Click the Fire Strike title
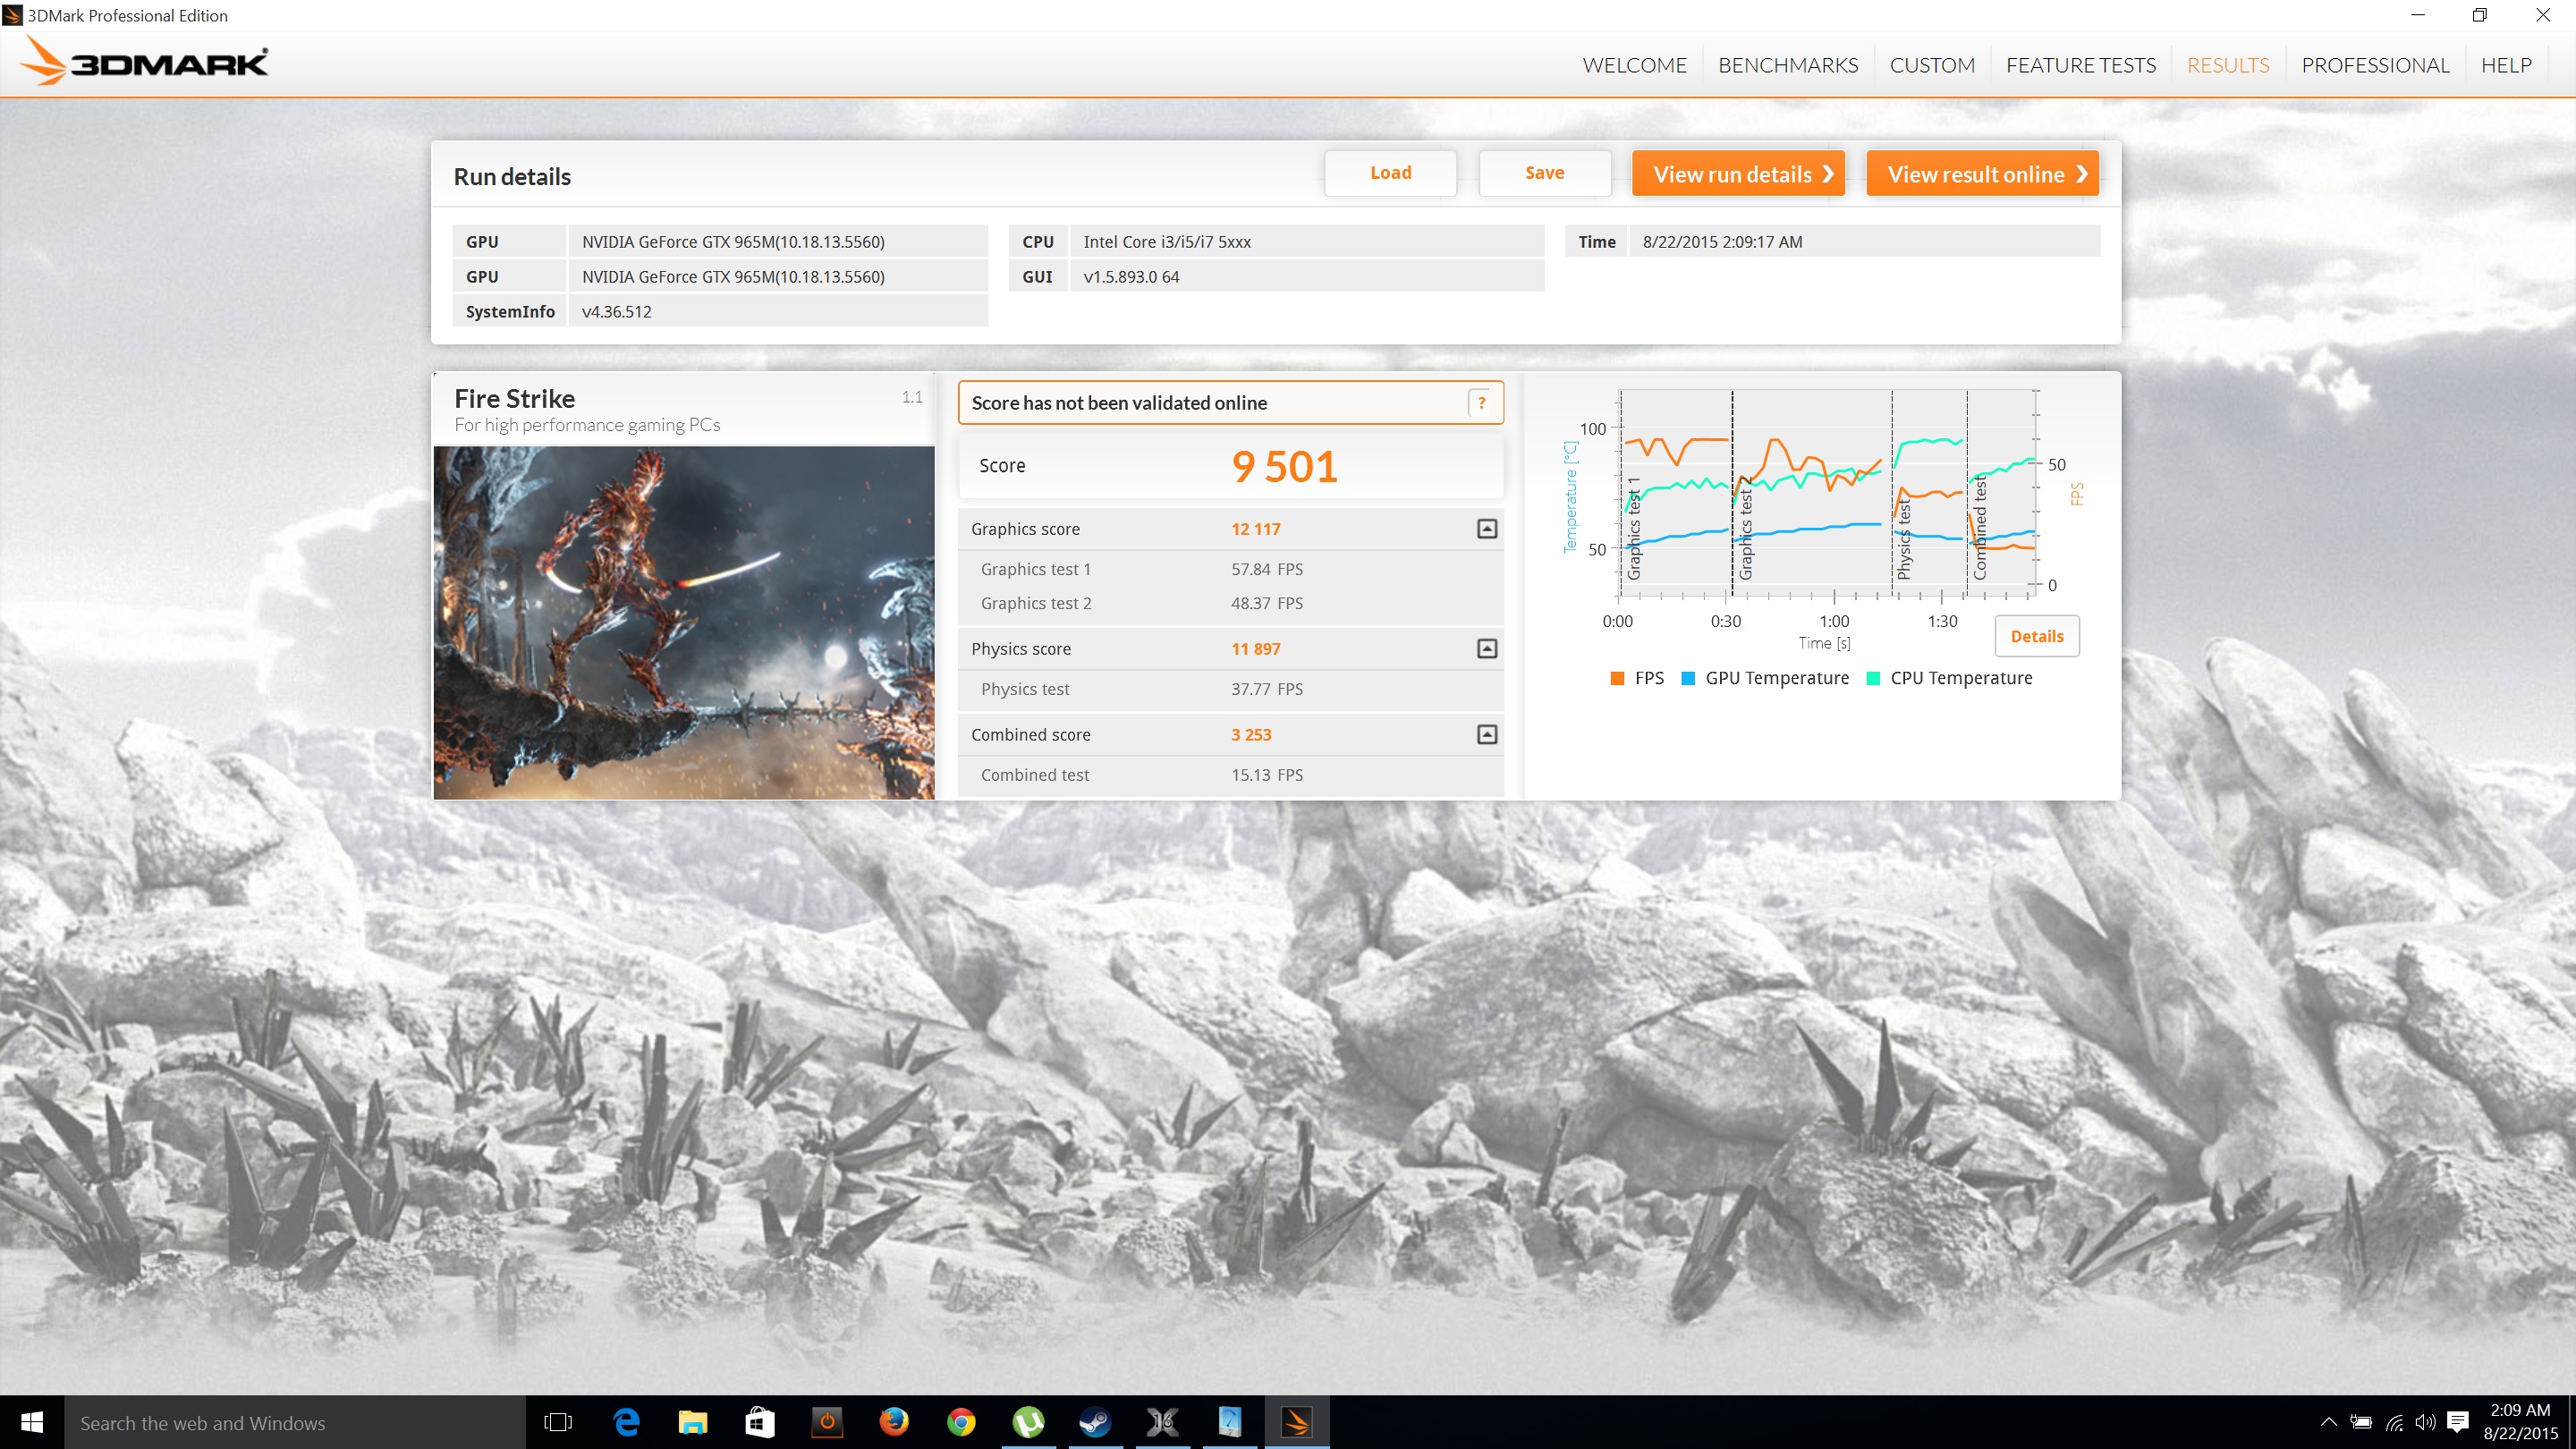The width and height of the screenshot is (2576, 1449). [x=514, y=399]
